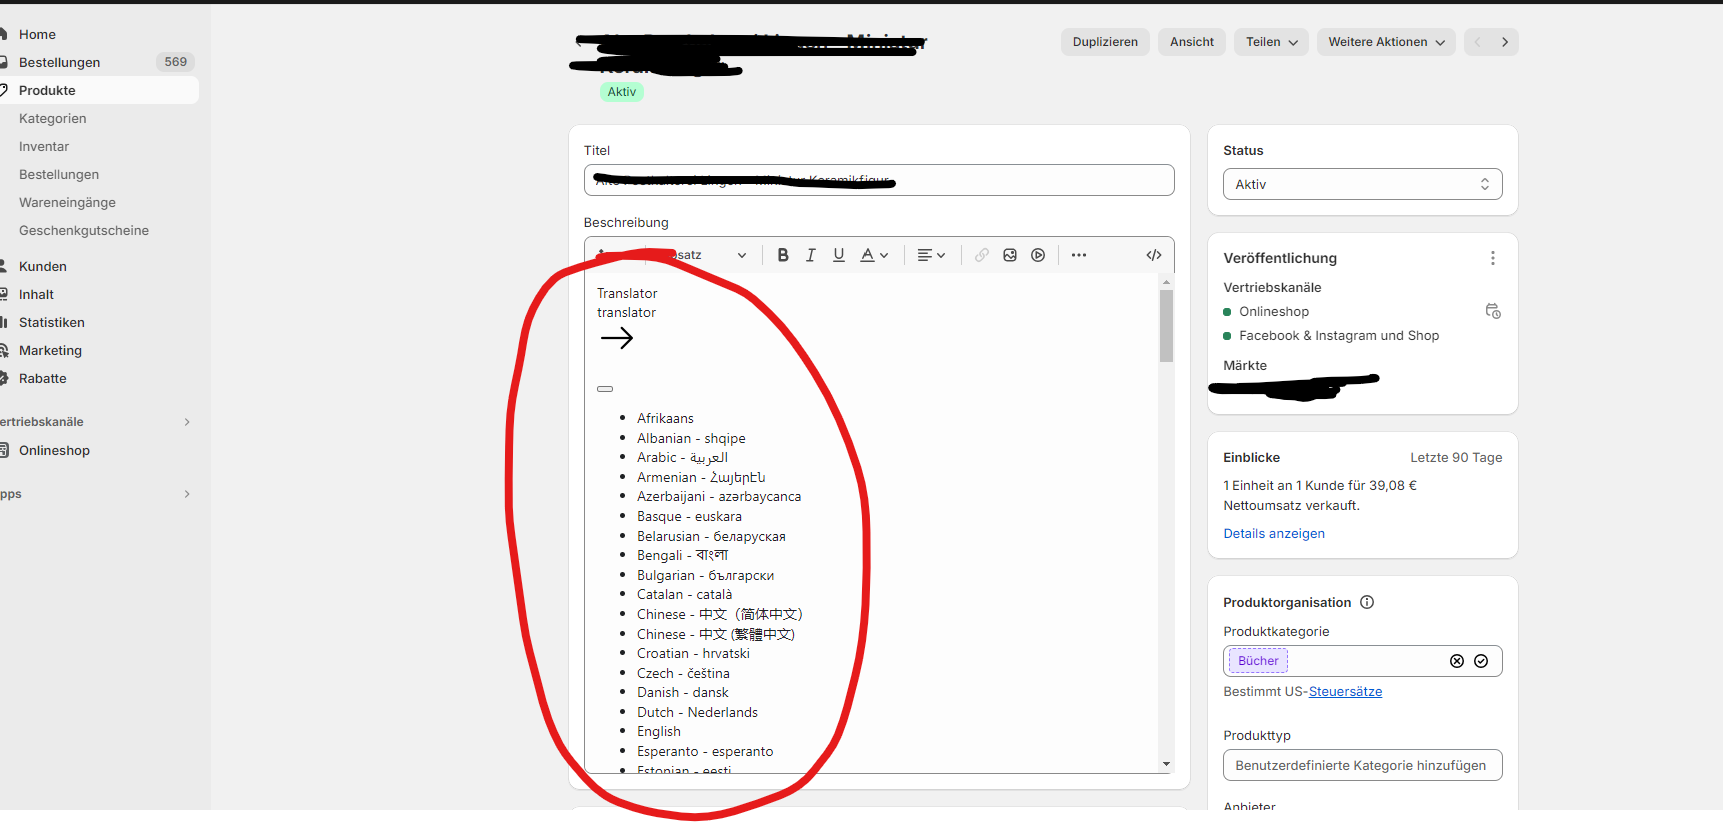The width and height of the screenshot is (1724, 823).
Task: Click the description editor scrollbar thumb
Action: 1166,326
